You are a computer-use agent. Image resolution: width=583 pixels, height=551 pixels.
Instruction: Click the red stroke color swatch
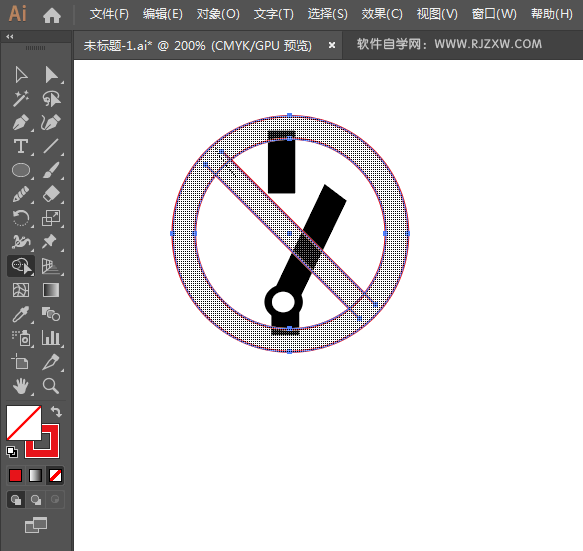[42, 441]
